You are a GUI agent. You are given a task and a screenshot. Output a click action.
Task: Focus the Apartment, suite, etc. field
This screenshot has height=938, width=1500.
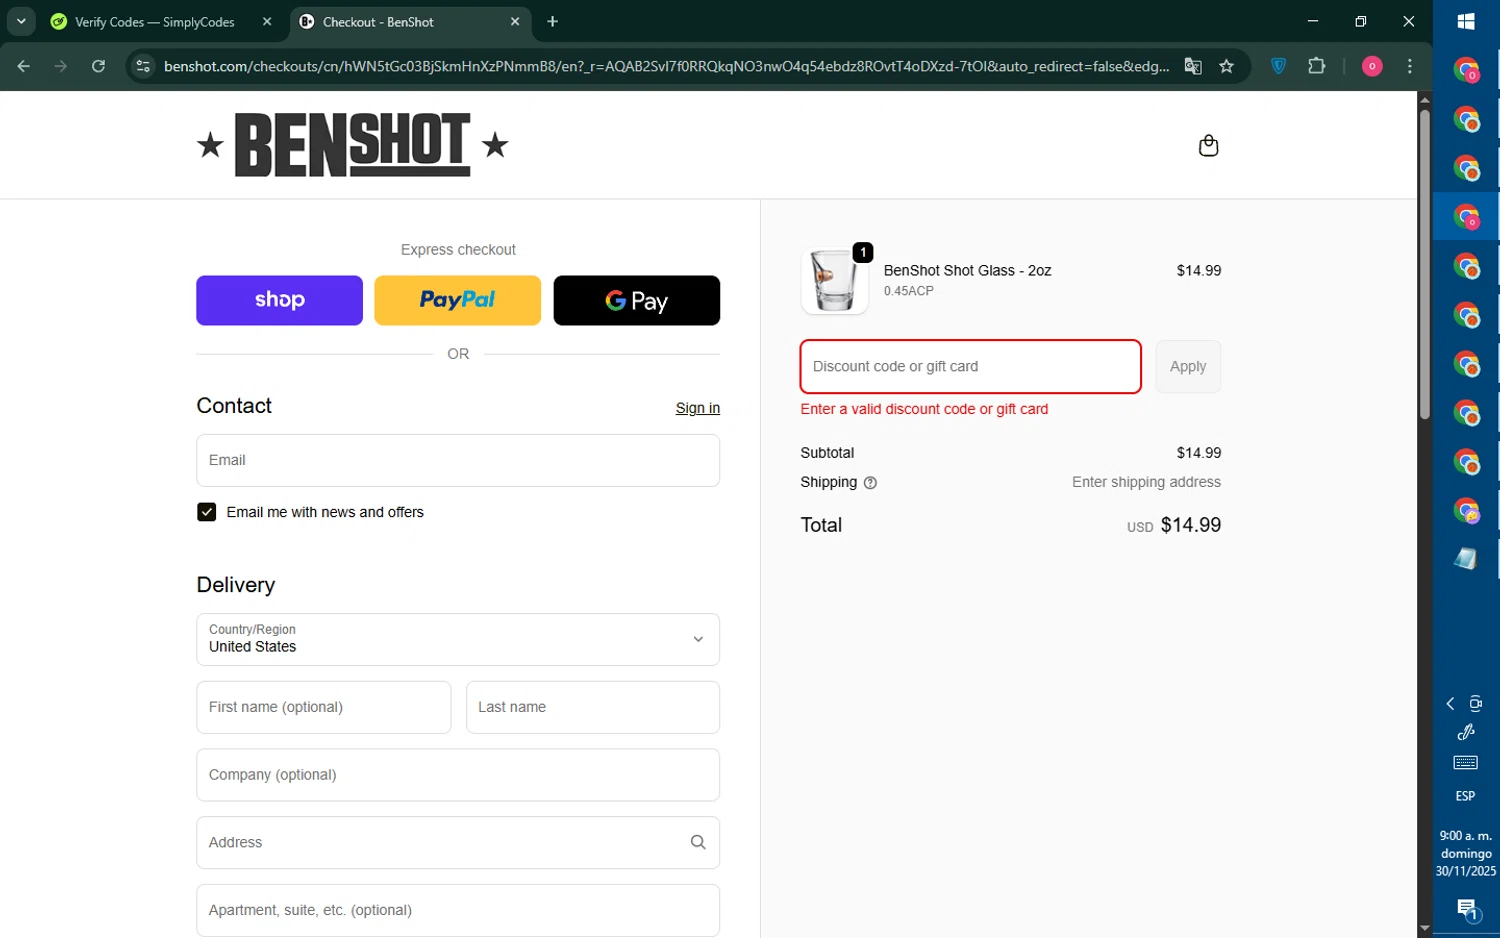pos(458,910)
